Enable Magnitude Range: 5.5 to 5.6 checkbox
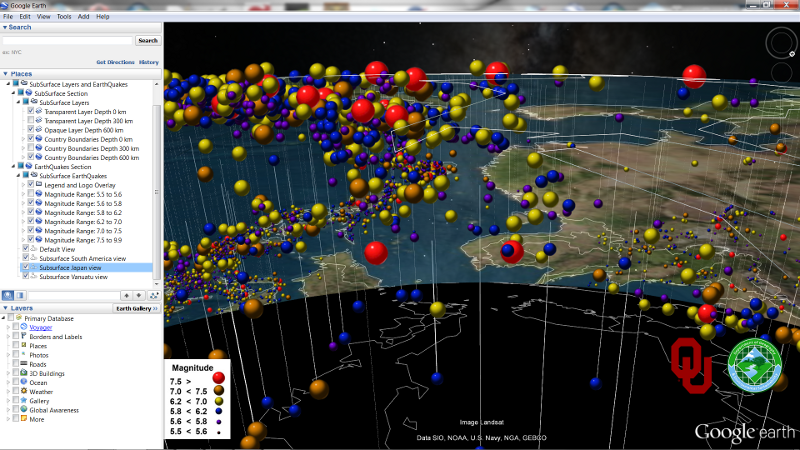800x450 pixels. coord(31,194)
